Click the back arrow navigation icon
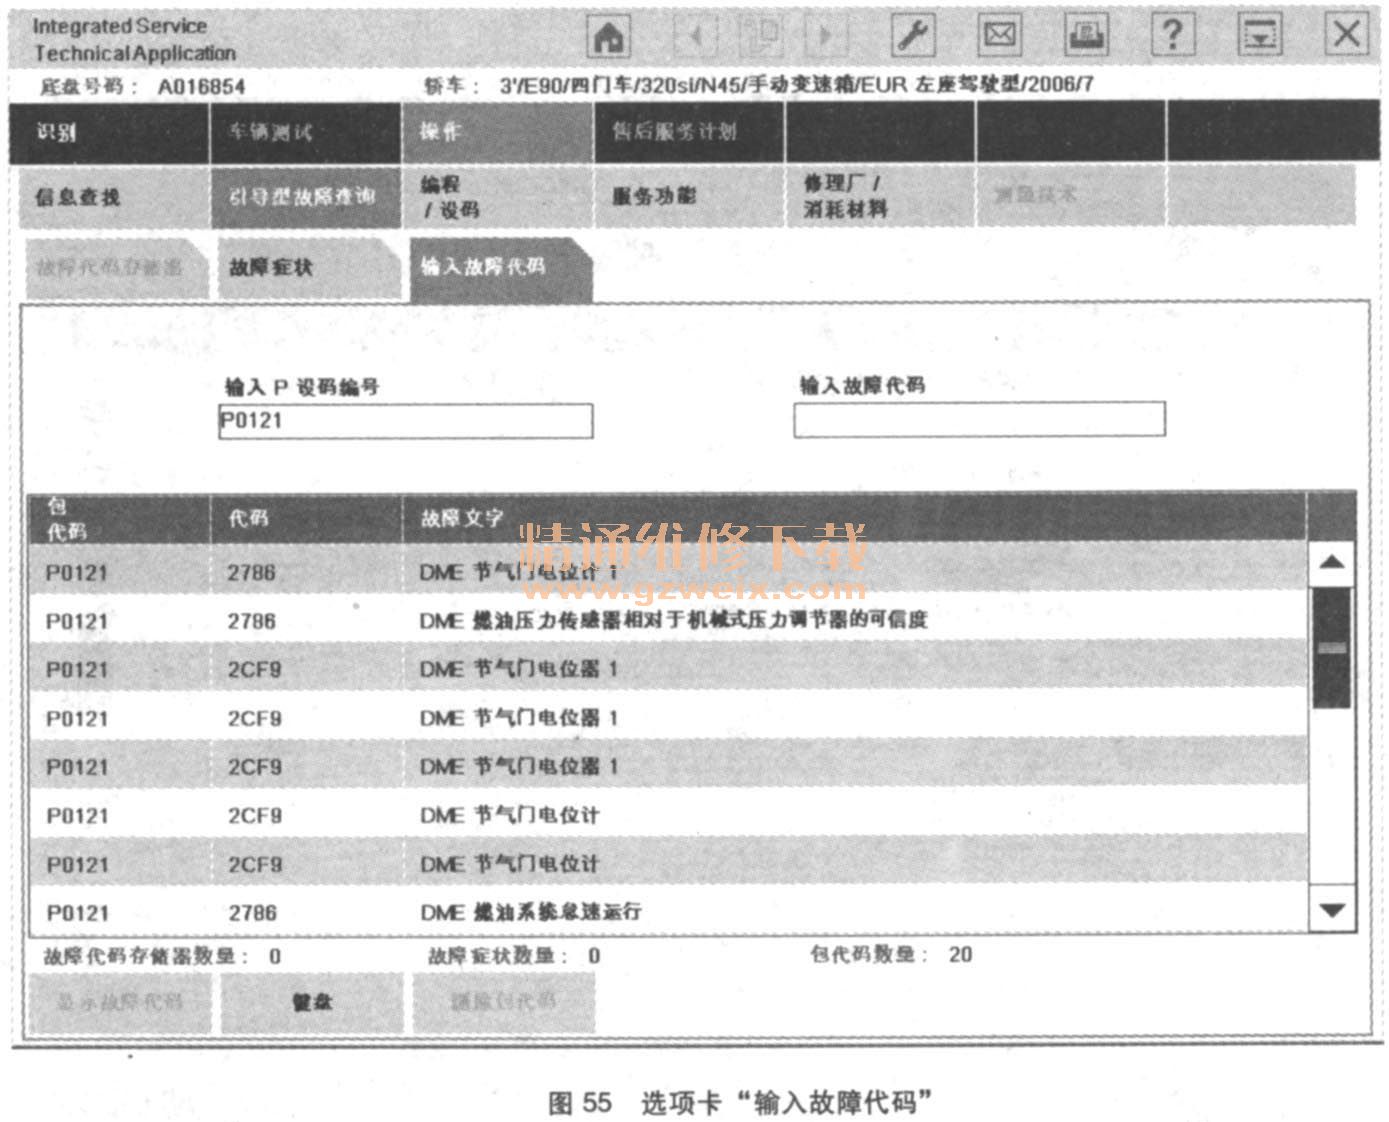The image size is (1389, 1122). [x=696, y=36]
